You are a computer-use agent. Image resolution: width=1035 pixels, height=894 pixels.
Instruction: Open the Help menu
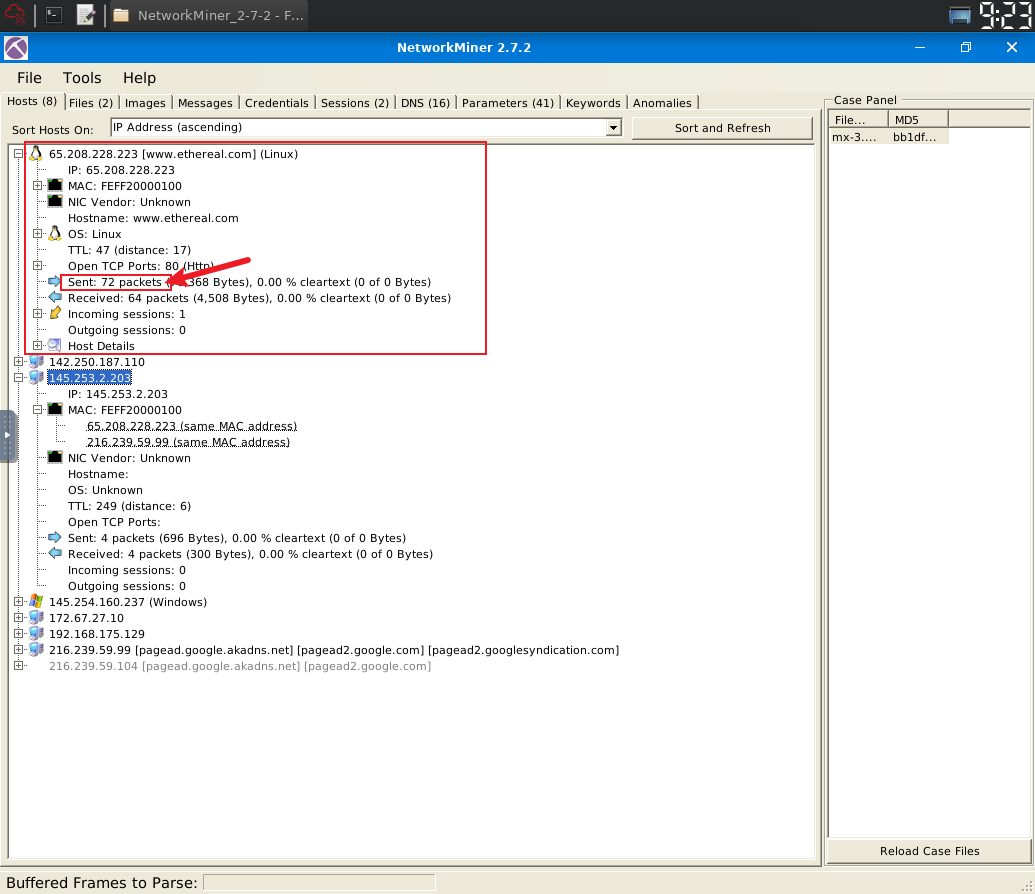[139, 78]
